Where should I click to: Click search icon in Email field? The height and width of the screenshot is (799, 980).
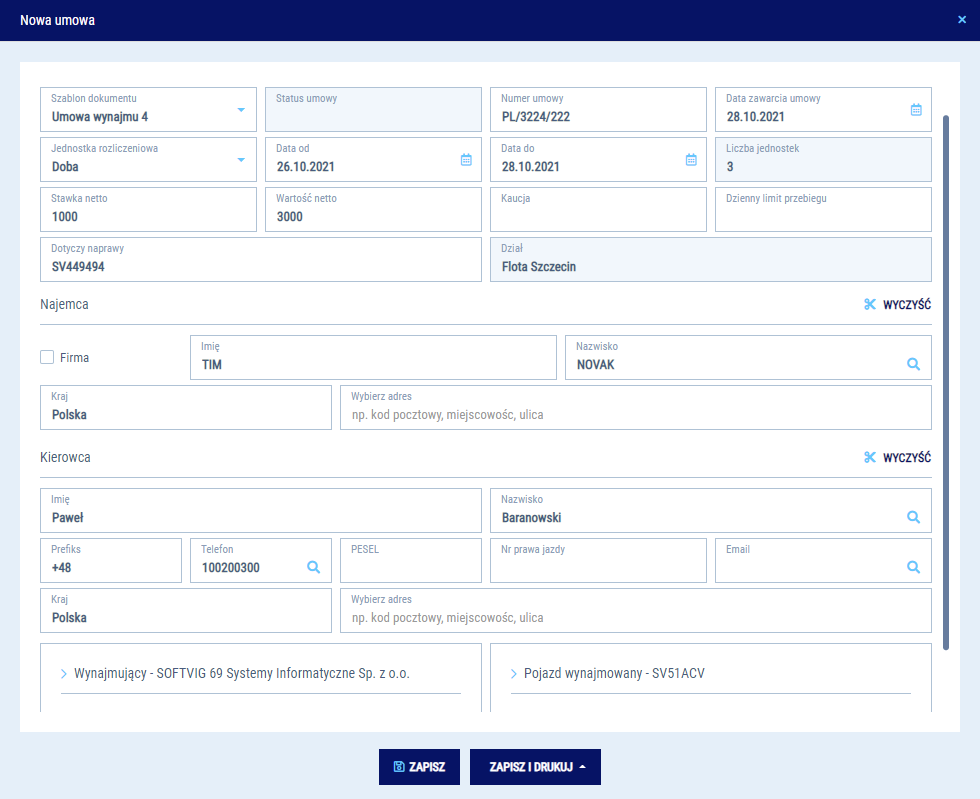(x=913, y=567)
